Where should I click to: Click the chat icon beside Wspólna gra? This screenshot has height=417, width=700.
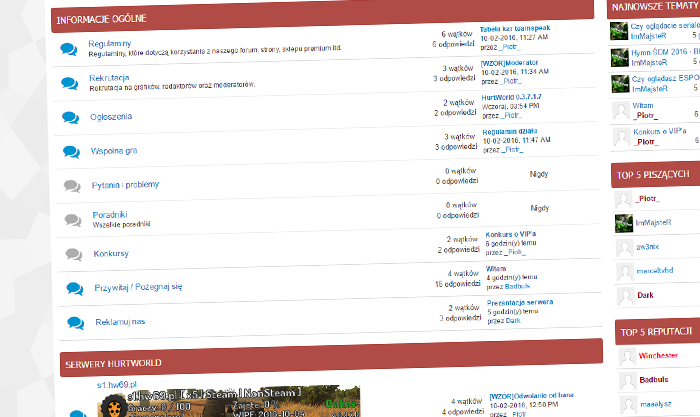71,152
